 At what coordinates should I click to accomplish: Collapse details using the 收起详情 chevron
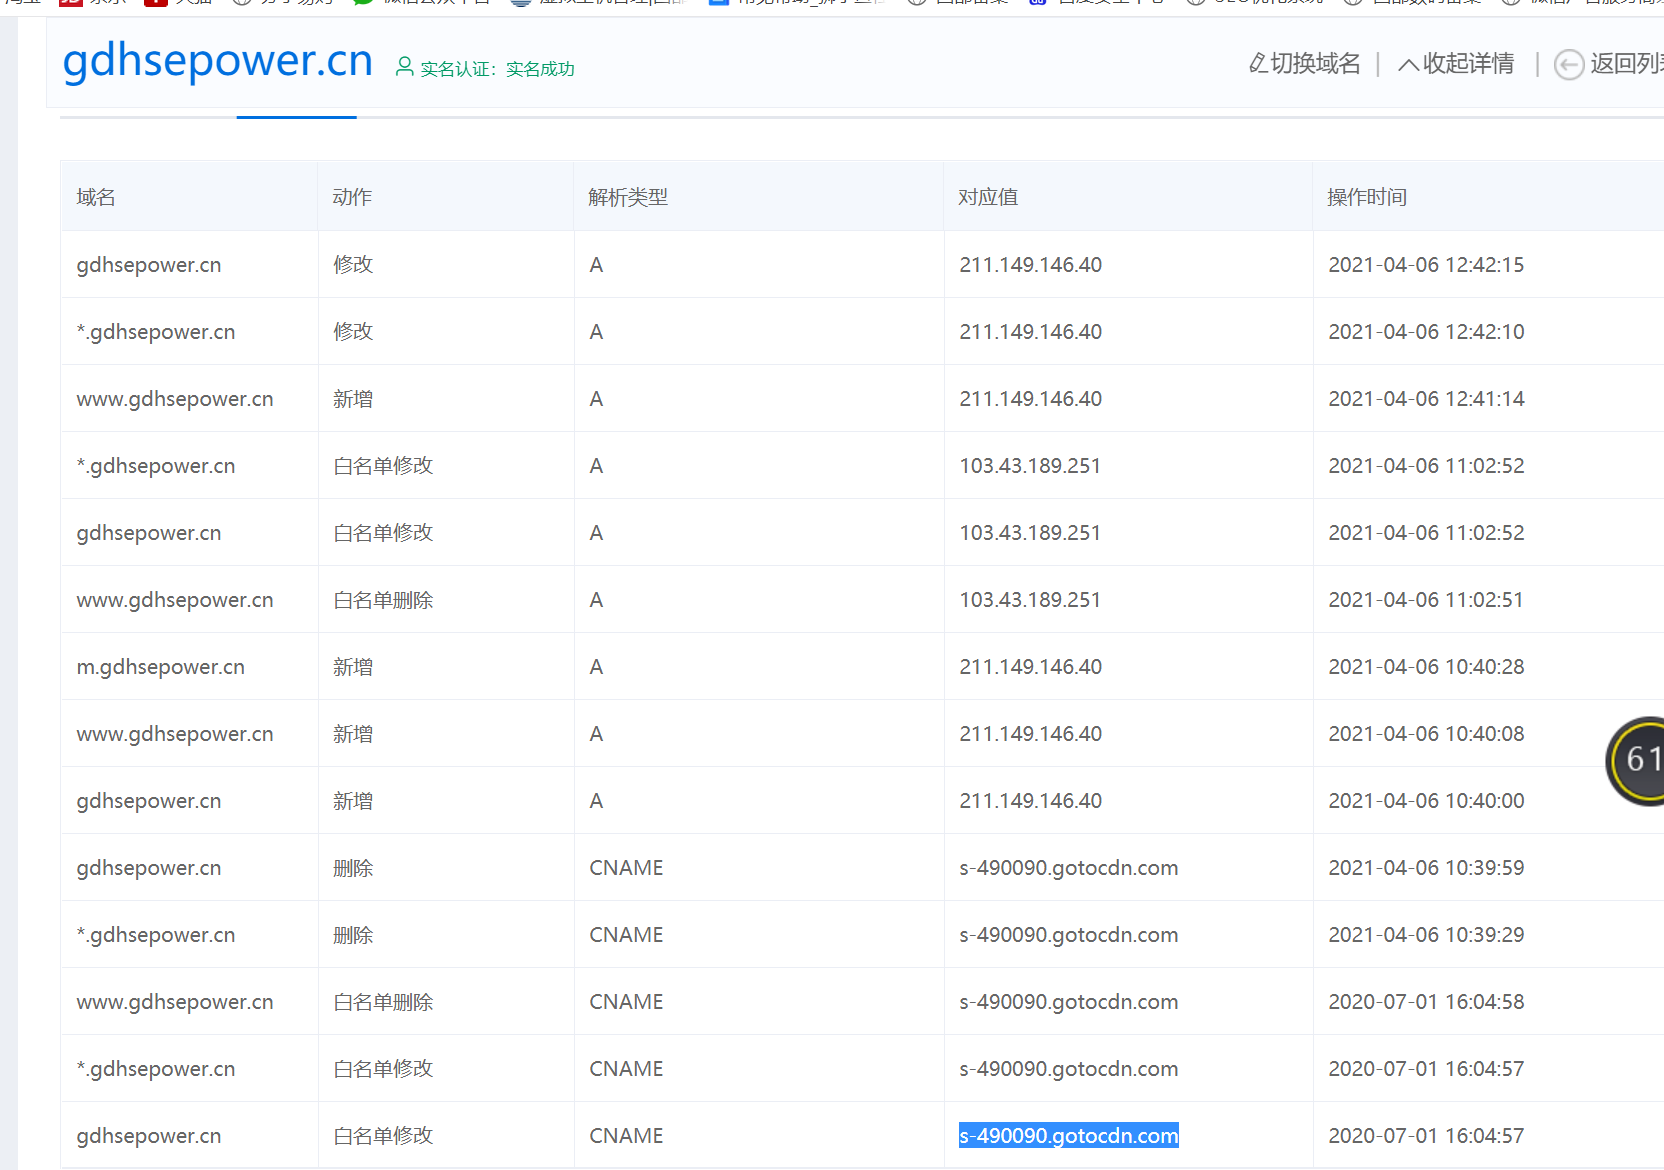(1407, 63)
